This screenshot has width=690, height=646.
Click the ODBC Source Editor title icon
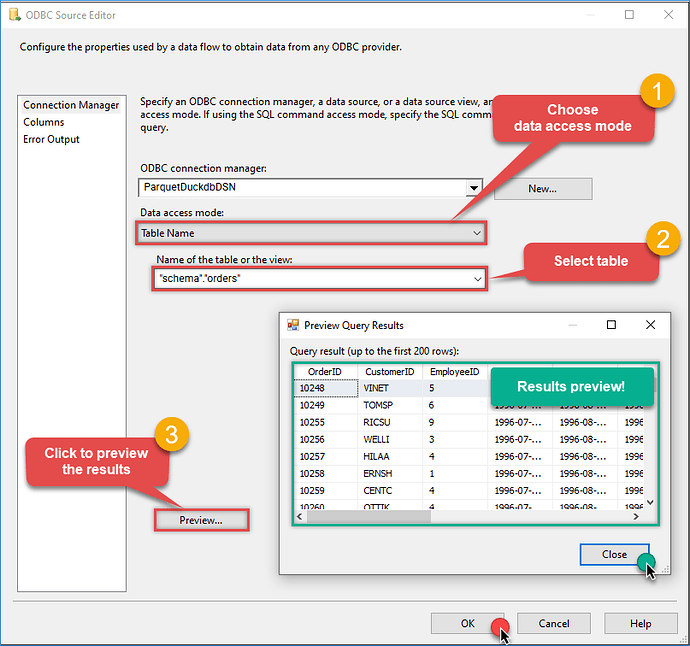pyautogui.click(x=14, y=15)
